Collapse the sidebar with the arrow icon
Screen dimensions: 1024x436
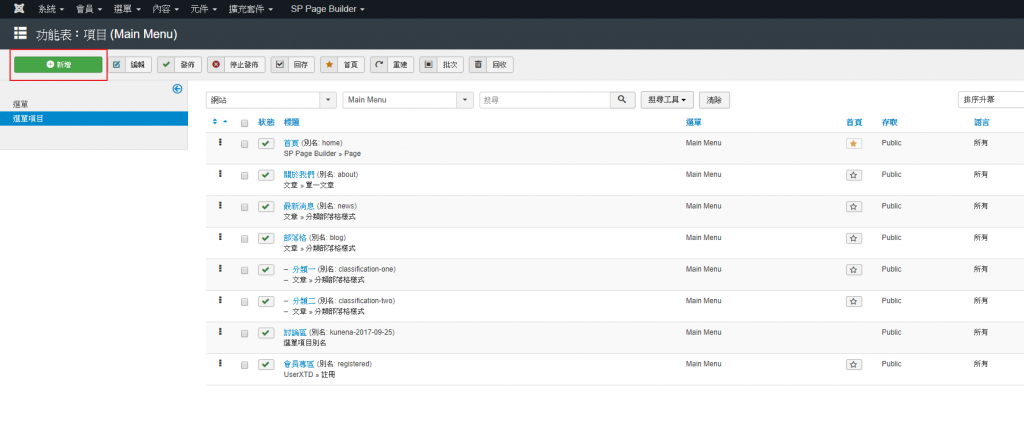(x=177, y=89)
